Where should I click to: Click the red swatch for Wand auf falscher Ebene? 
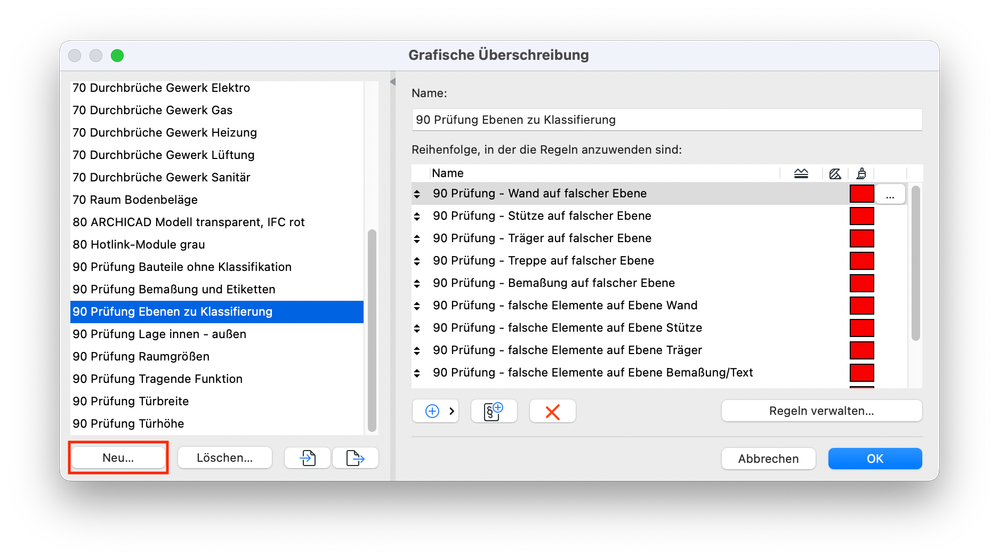pyautogui.click(x=861, y=194)
